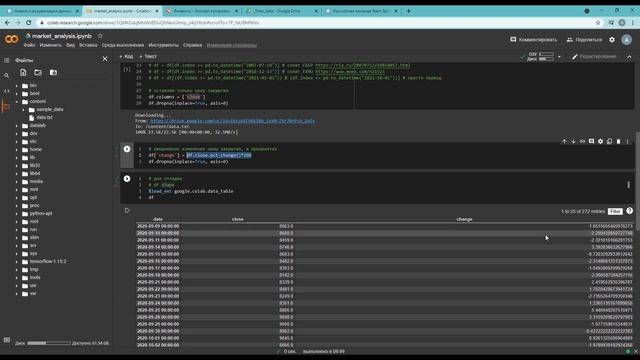Screen dimensions: 640x360
Task: Sort table by the change column header
Action: coord(464,220)
